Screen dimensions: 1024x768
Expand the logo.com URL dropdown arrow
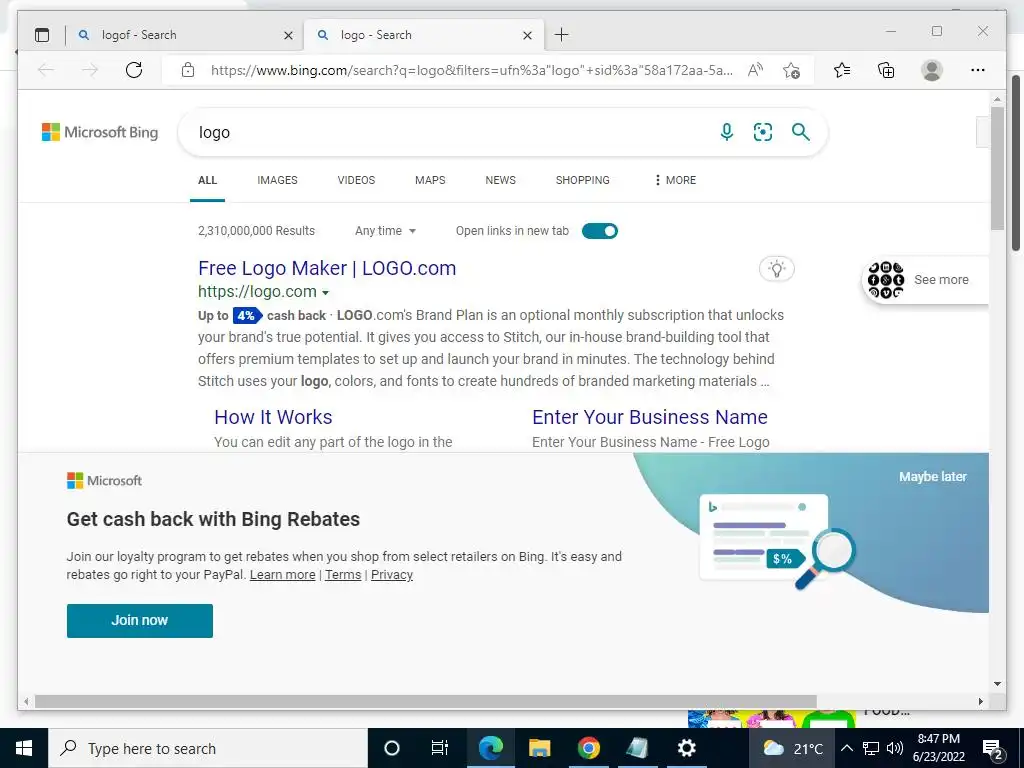[x=325, y=293]
